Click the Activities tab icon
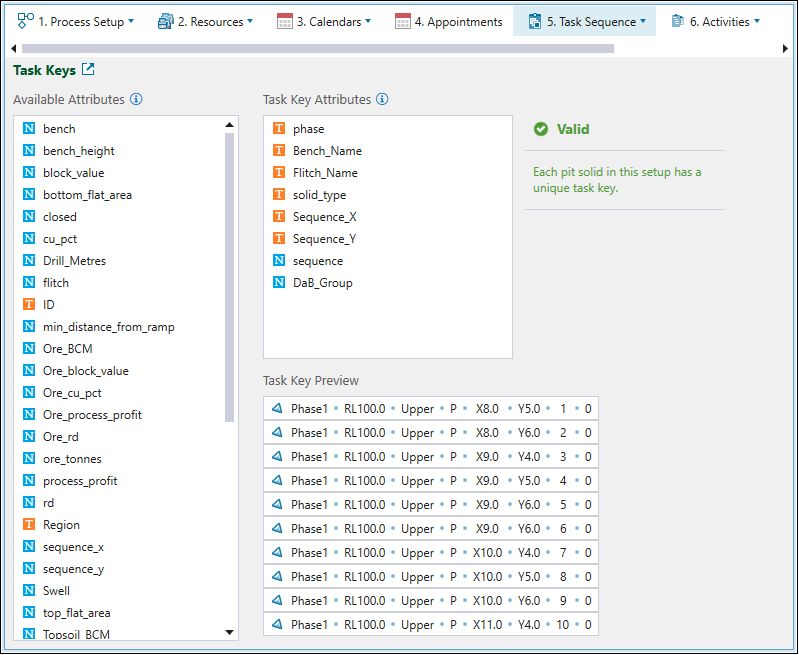 (678, 21)
